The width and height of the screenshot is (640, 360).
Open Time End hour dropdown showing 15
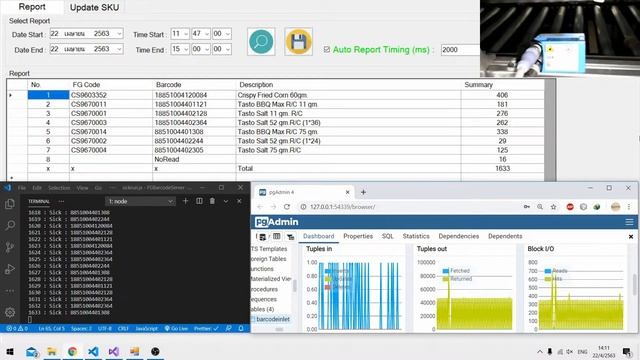(186, 49)
